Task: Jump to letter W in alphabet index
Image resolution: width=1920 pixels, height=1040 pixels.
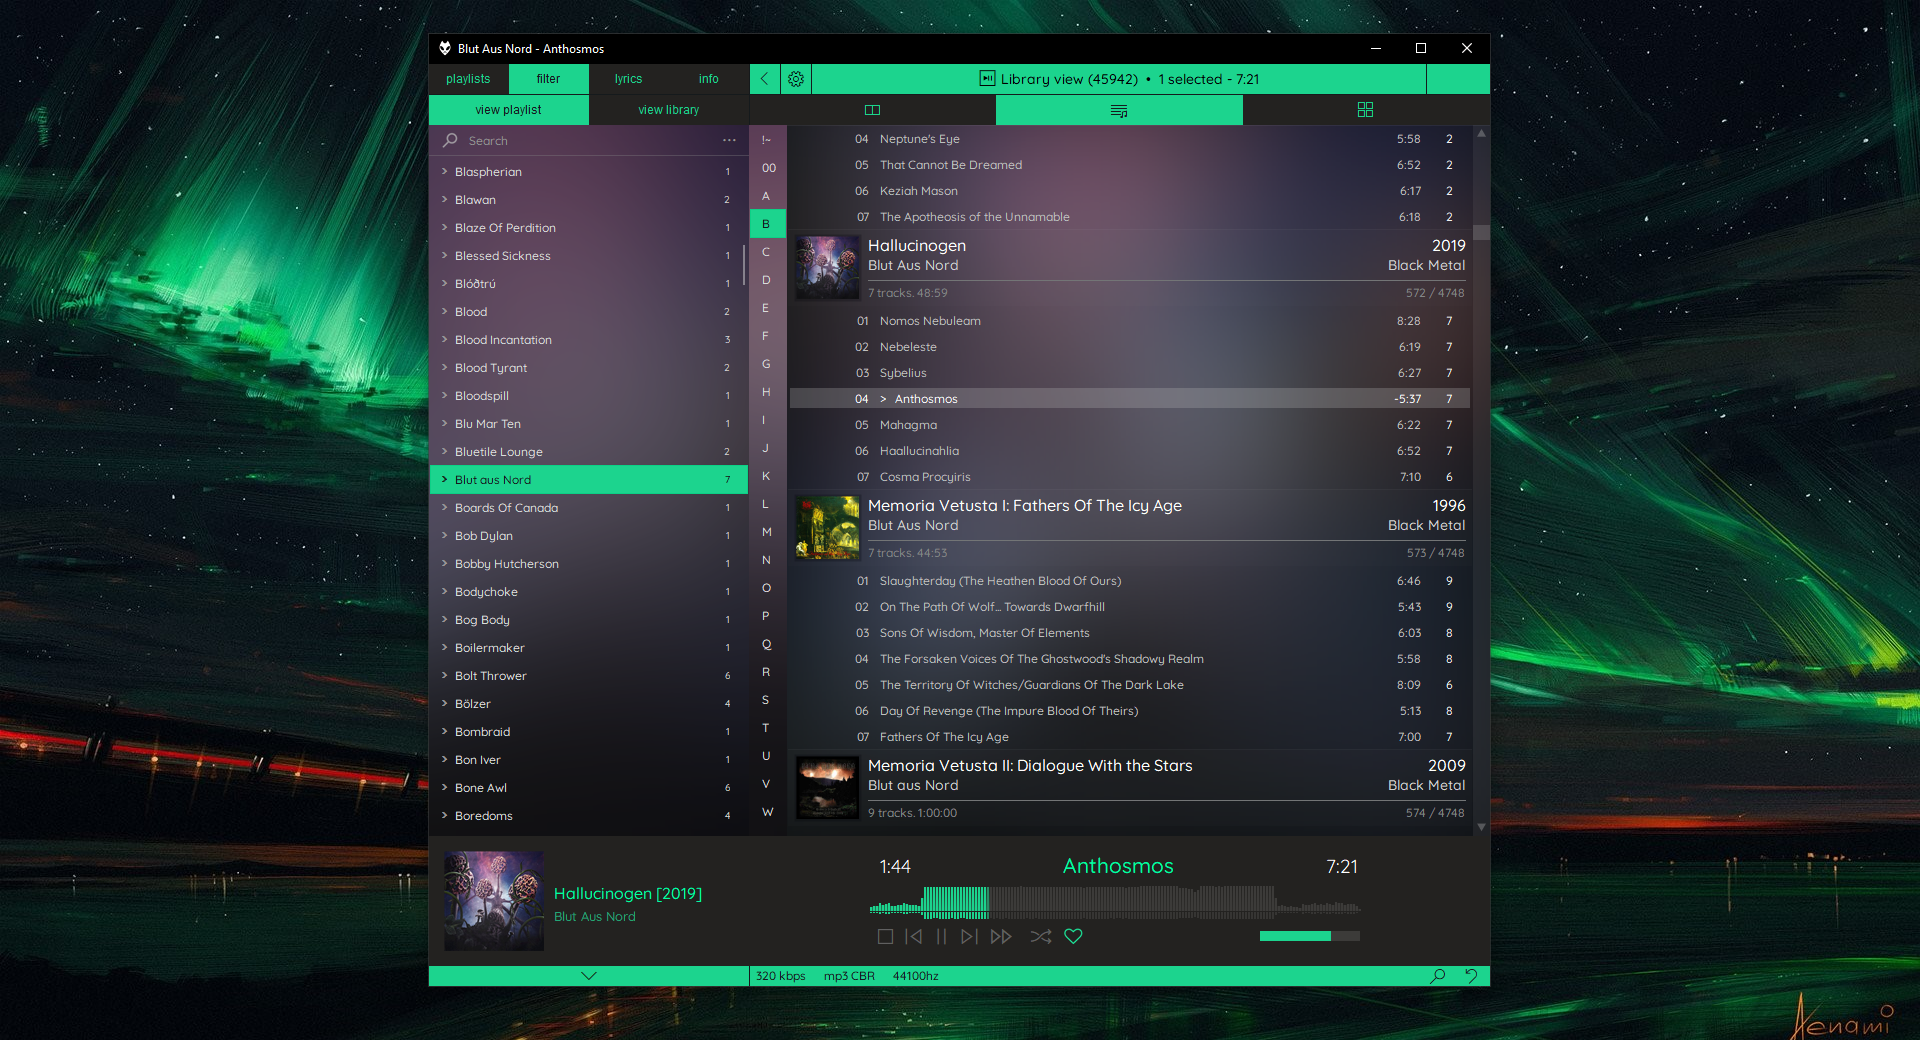Action: [x=767, y=812]
